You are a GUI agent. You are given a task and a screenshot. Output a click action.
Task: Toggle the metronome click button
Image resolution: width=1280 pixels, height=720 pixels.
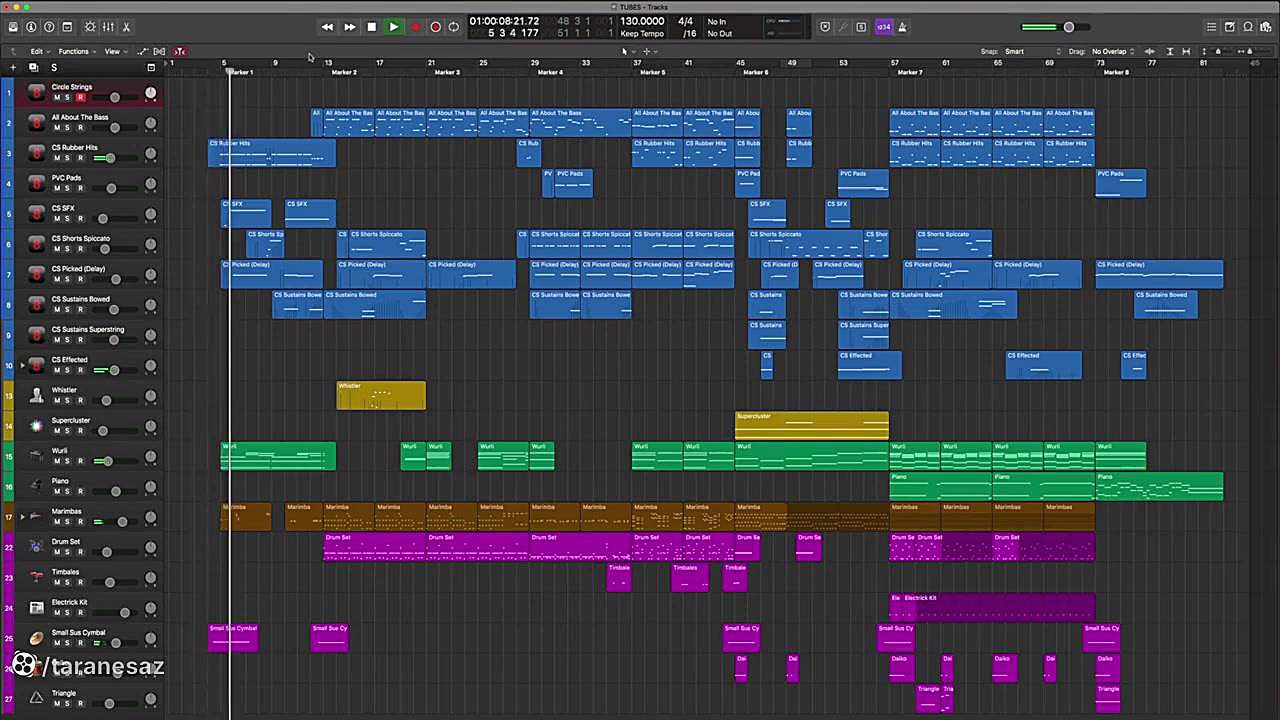coord(901,27)
